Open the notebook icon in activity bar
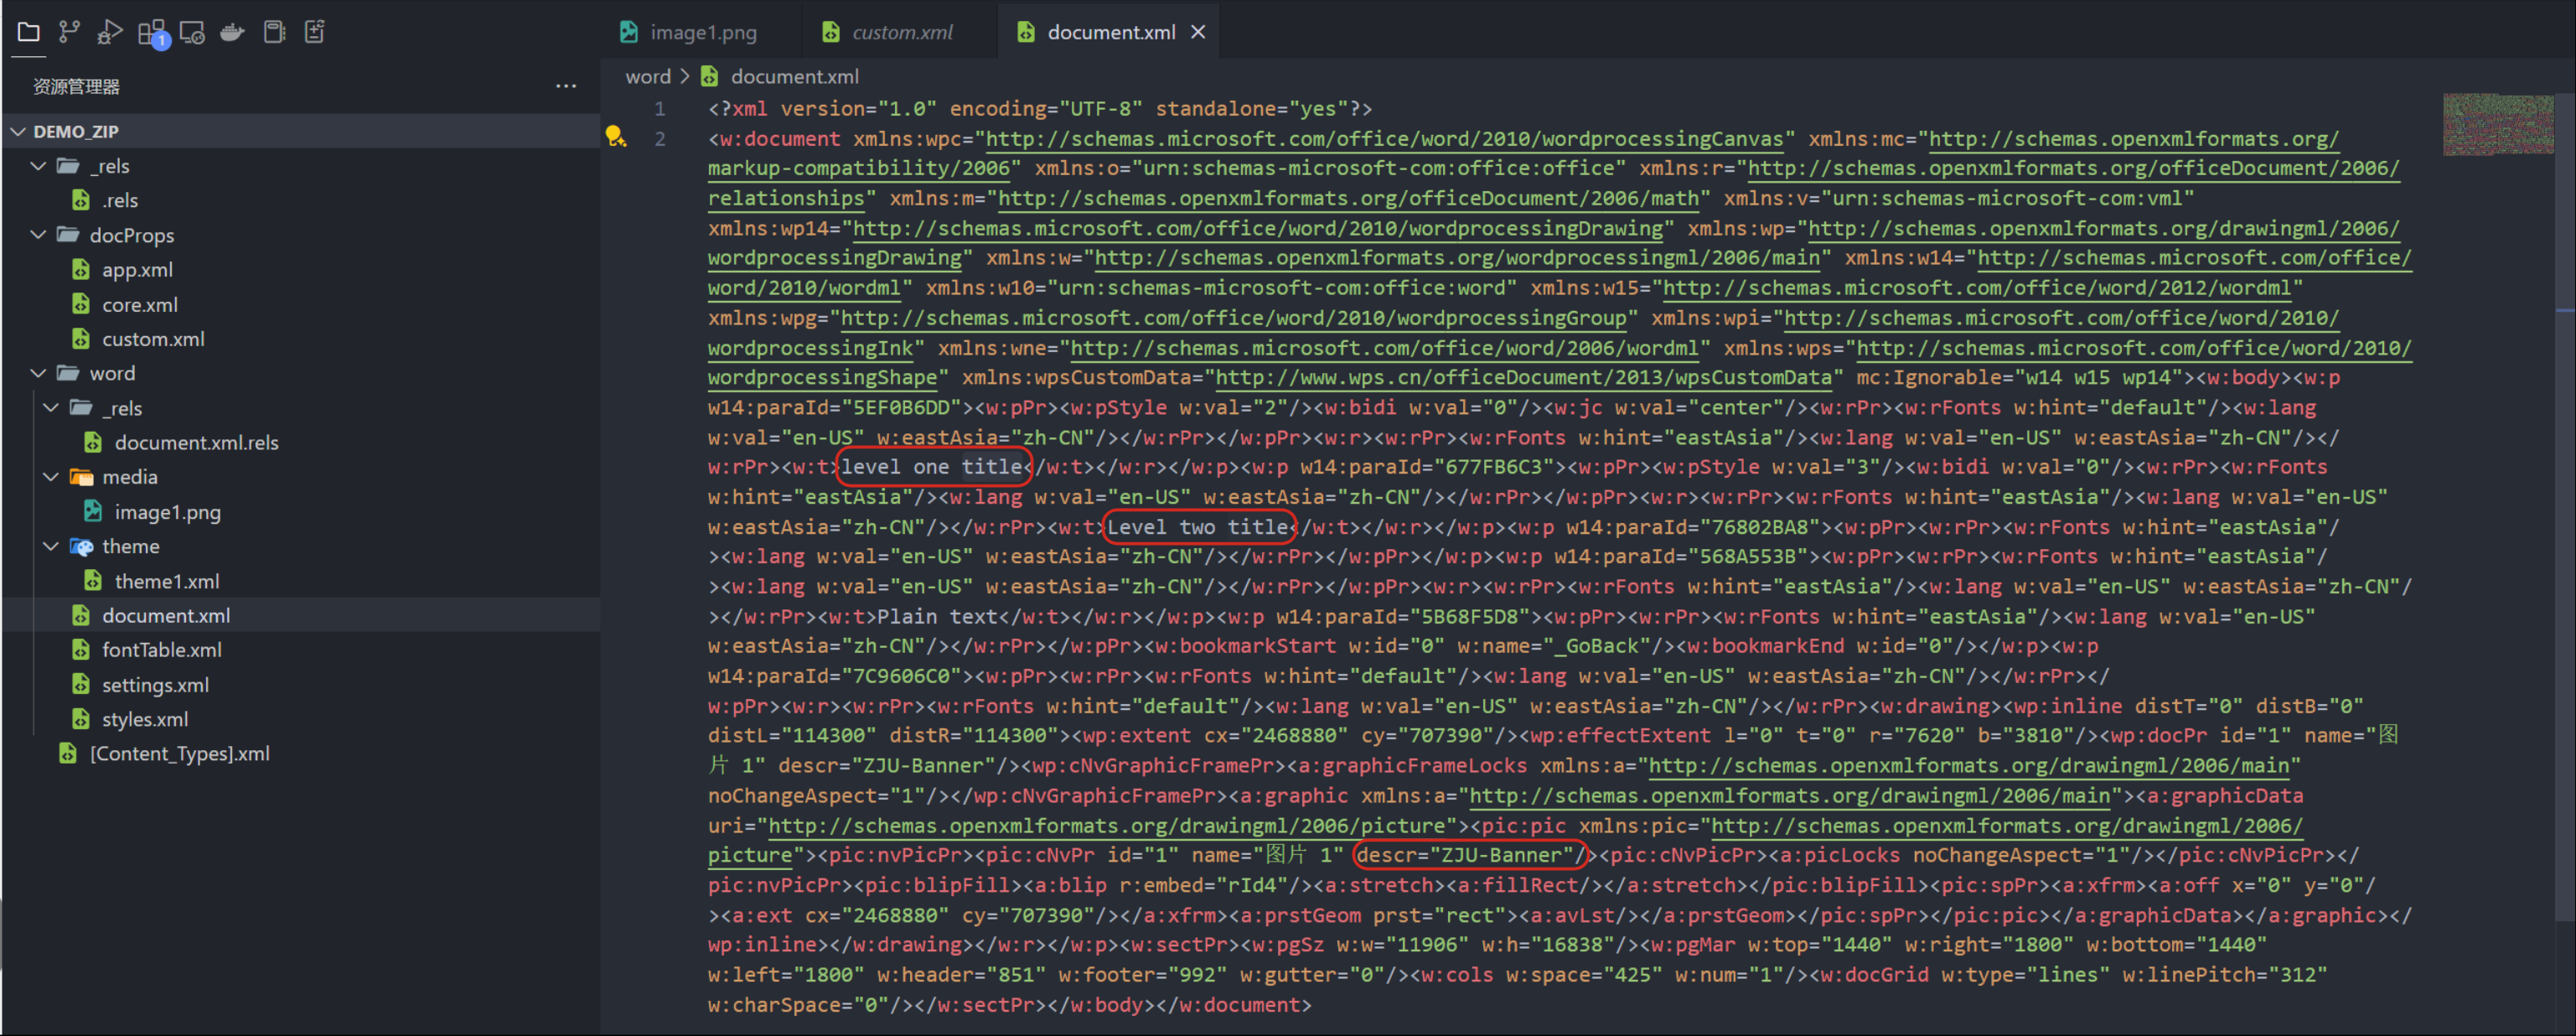Screen dimensions: 2576x1036 (274, 32)
